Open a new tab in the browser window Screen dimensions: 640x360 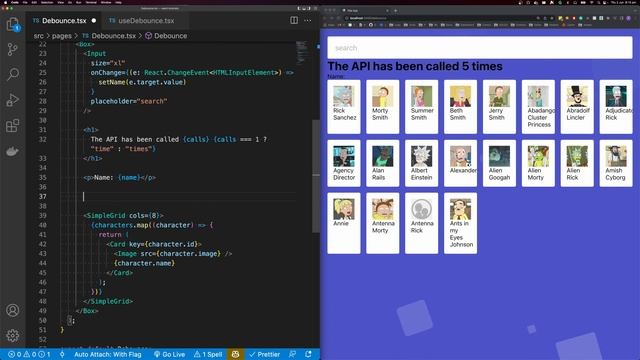point(396,11)
